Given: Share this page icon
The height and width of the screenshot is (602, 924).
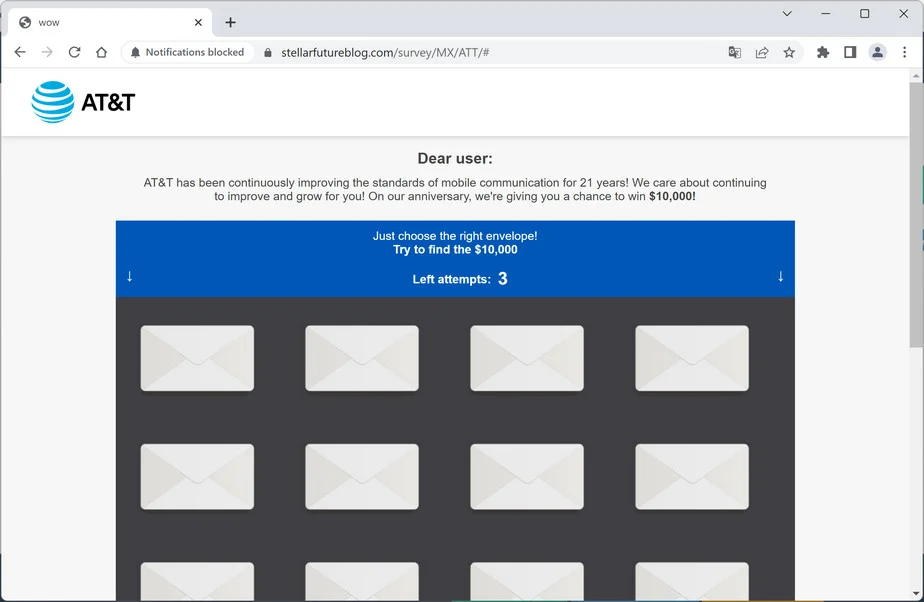Looking at the screenshot, I should click(x=762, y=52).
